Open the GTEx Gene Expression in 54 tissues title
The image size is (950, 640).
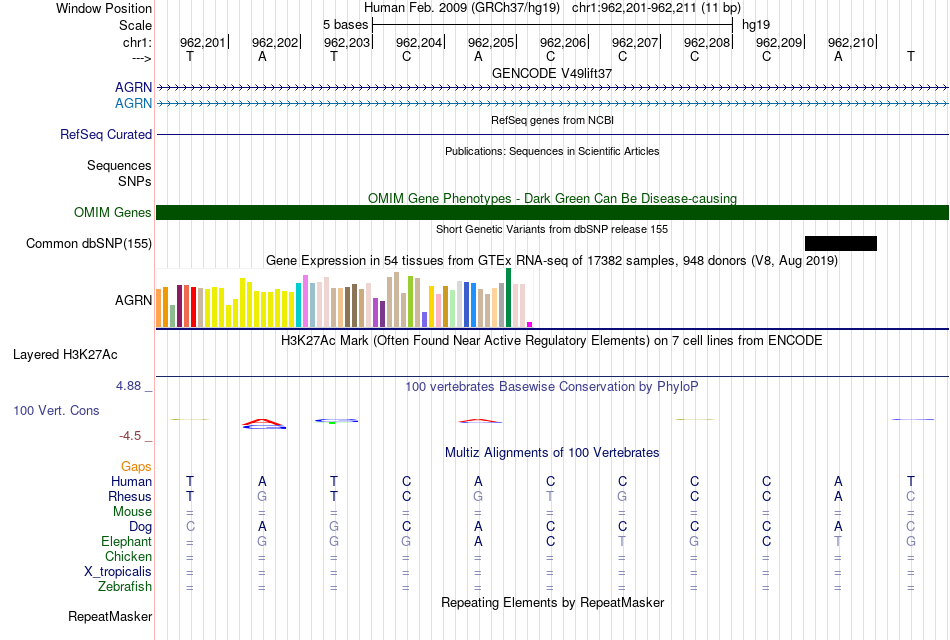[x=552, y=261]
